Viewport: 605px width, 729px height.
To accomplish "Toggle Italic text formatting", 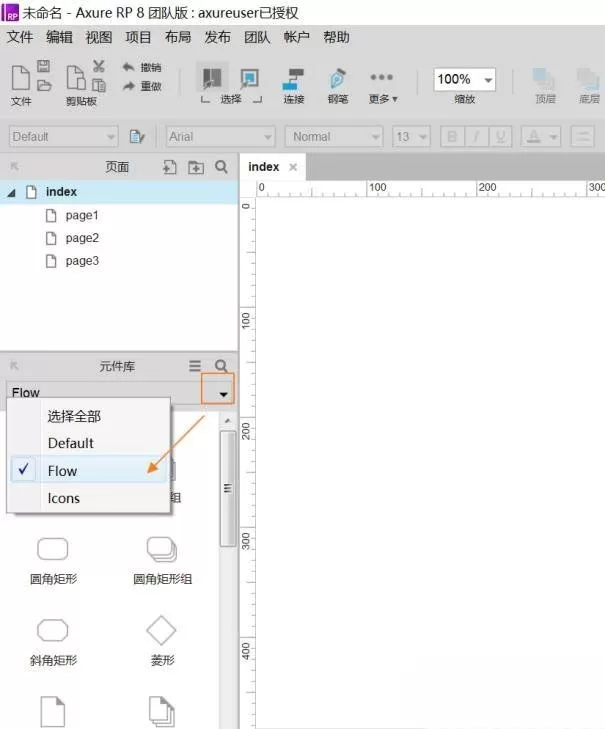I will click(x=477, y=137).
